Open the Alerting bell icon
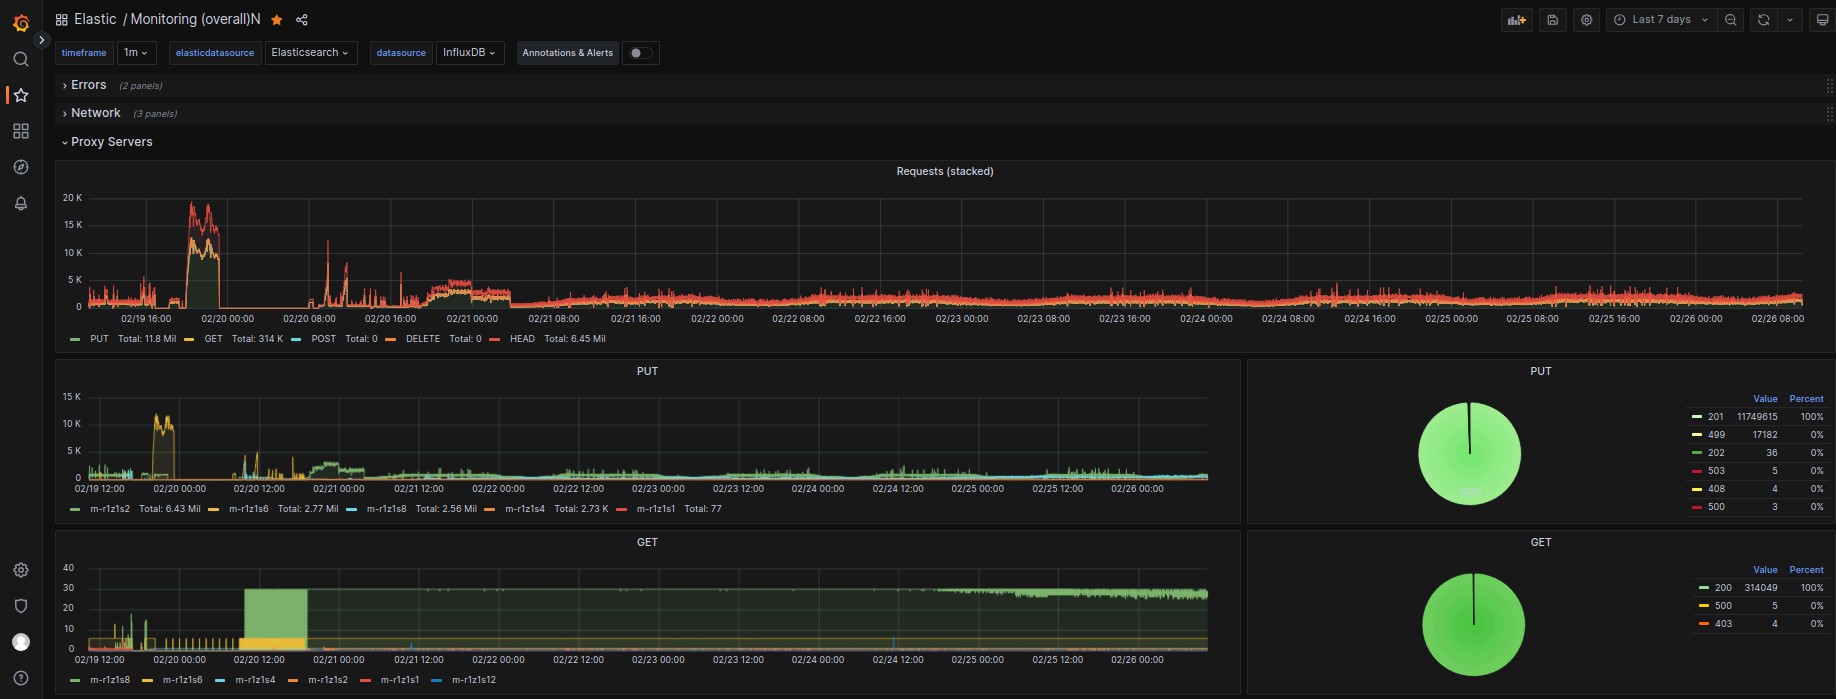This screenshot has width=1836, height=699. (21, 203)
